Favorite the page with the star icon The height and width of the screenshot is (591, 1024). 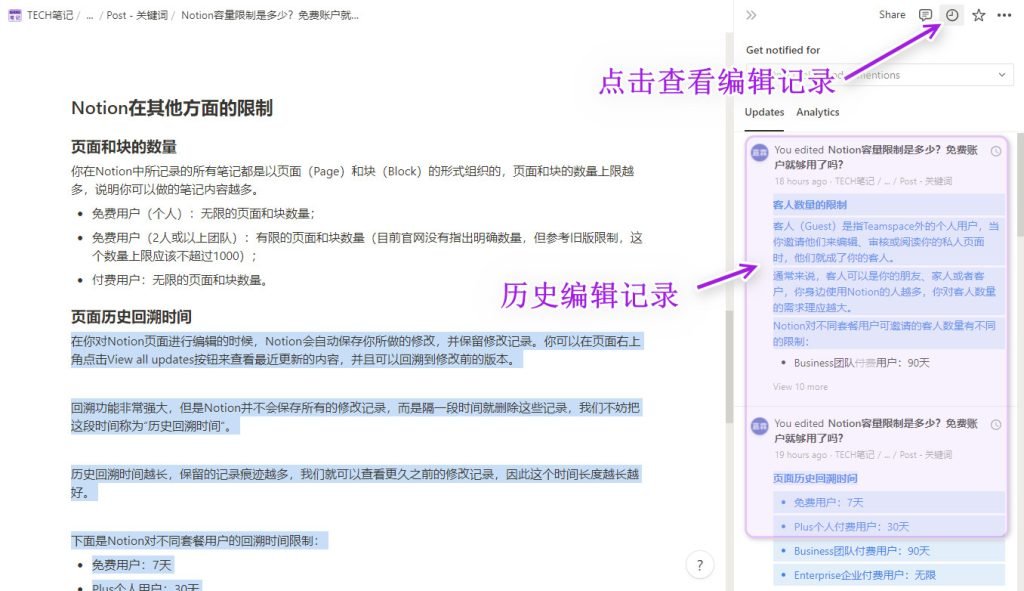(x=978, y=15)
